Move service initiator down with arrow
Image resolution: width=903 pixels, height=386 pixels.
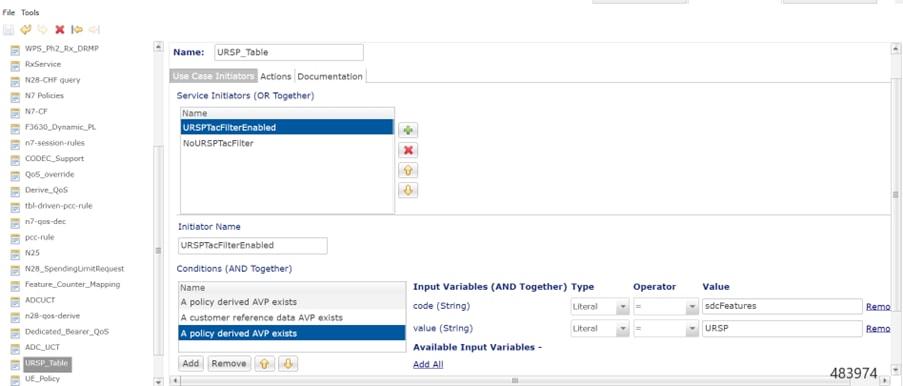click(x=408, y=190)
